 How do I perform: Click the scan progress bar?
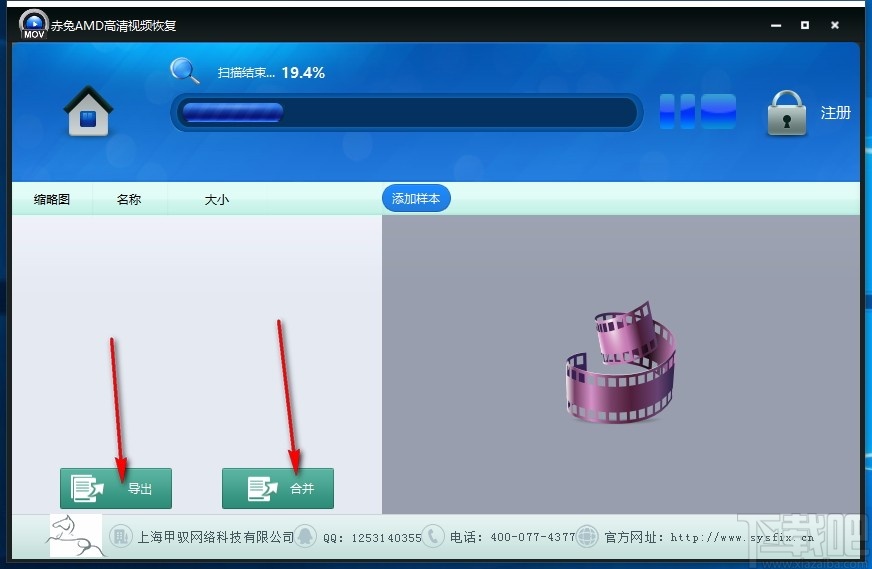[407, 112]
